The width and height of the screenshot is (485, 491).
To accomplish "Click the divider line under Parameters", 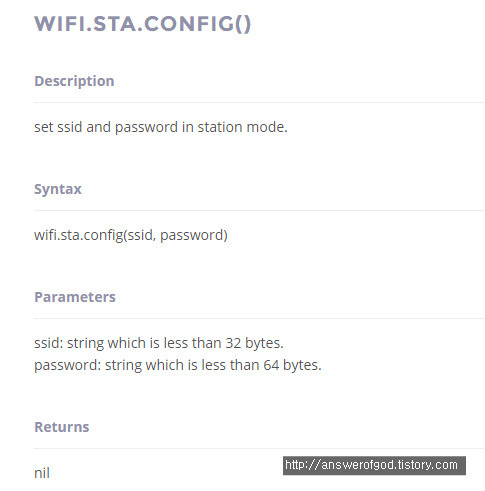I will pos(259,319).
